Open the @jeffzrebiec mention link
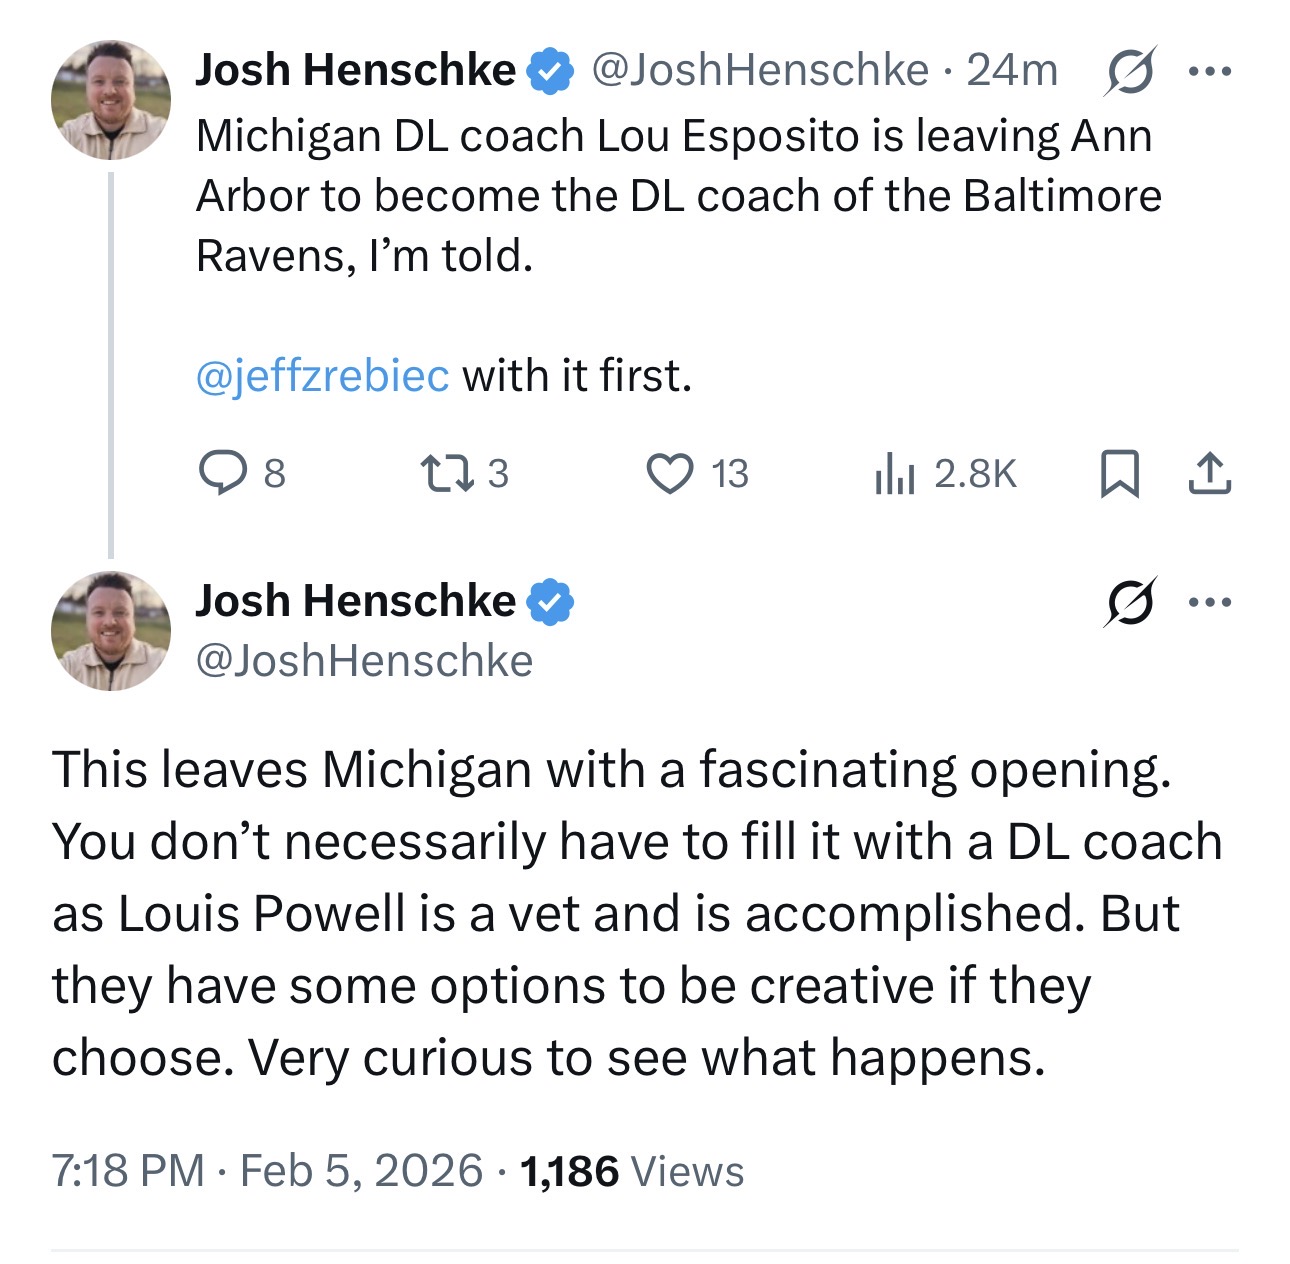 point(322,376)
